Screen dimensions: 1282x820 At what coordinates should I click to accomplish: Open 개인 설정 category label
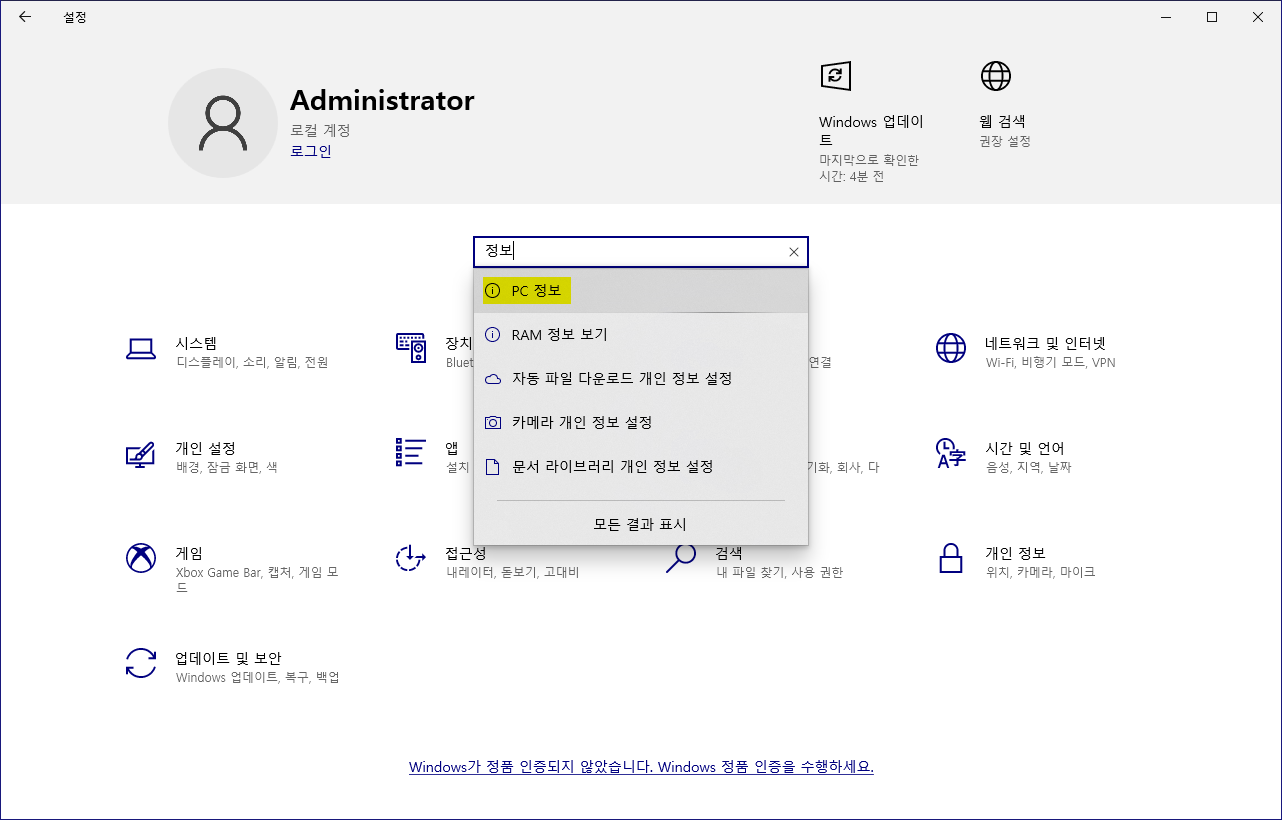[x=206, y=448]
